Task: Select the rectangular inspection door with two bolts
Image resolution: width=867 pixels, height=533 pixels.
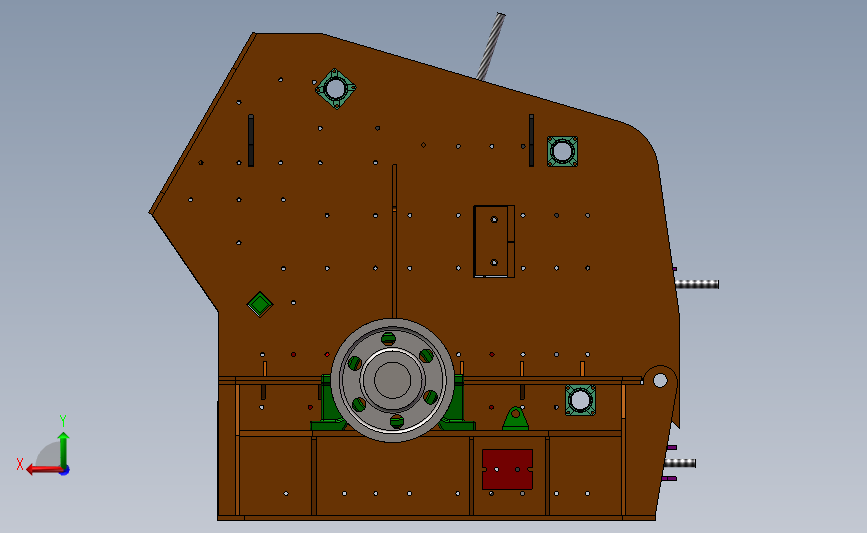Action: pos(494,241)
